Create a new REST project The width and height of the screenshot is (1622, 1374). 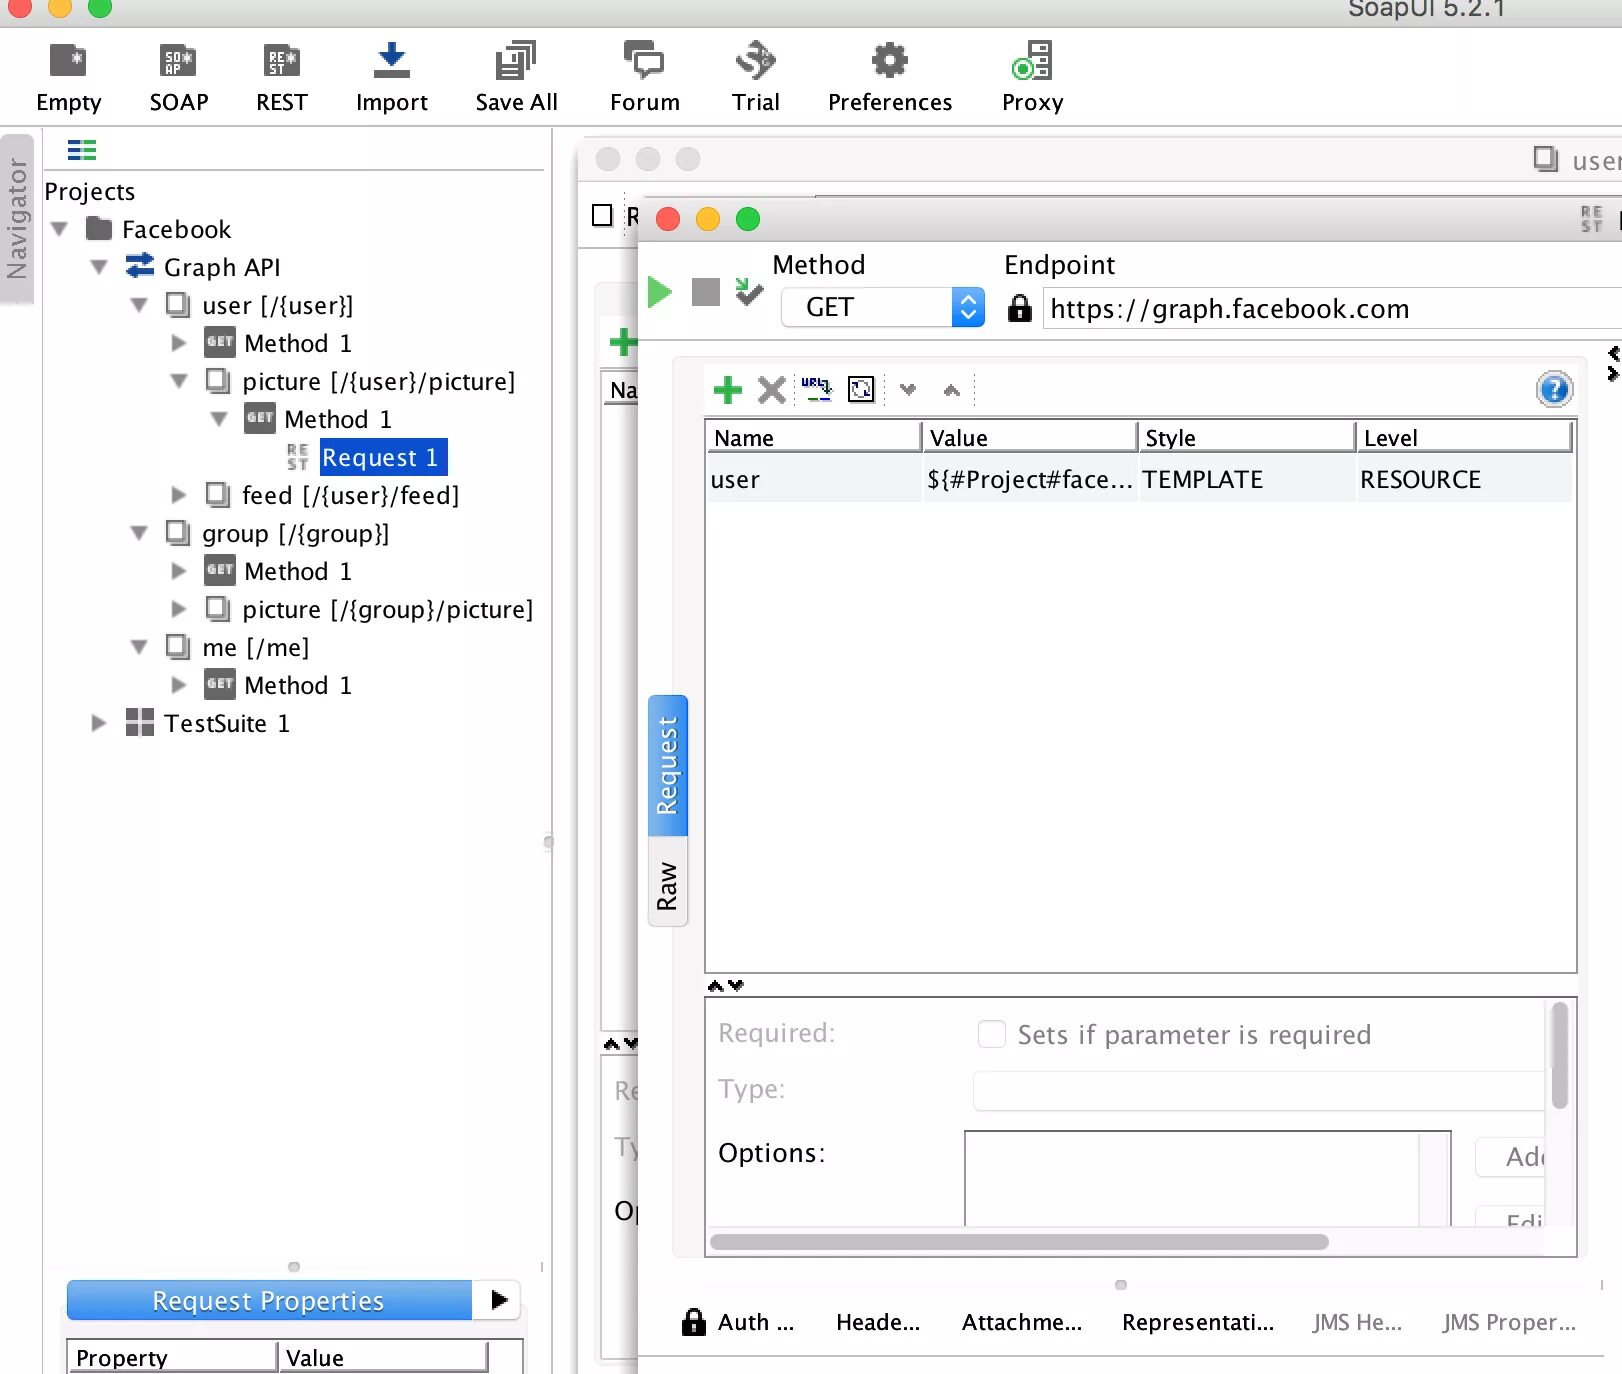coord(281,78)
